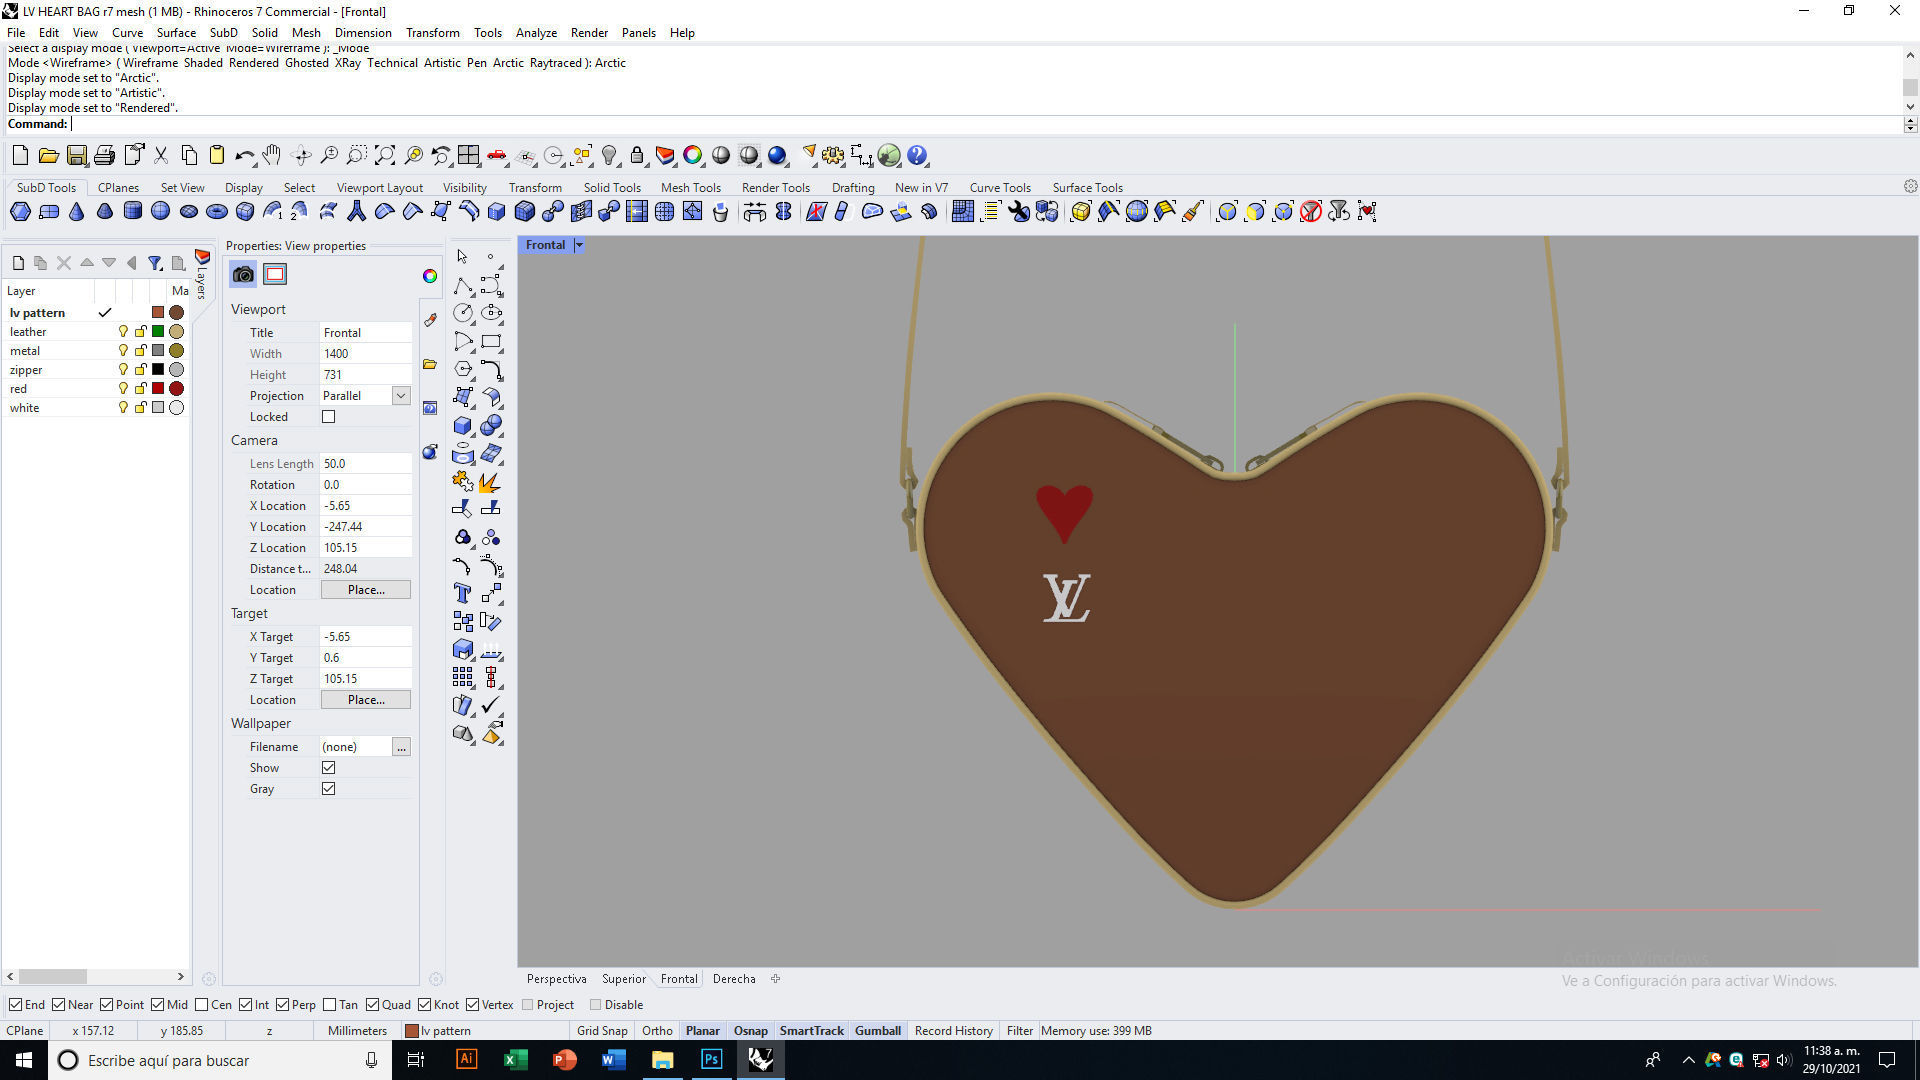Open the color wheel icon in main toolbar
This screenshot has height=1080, width=1920.
[692, 156]
